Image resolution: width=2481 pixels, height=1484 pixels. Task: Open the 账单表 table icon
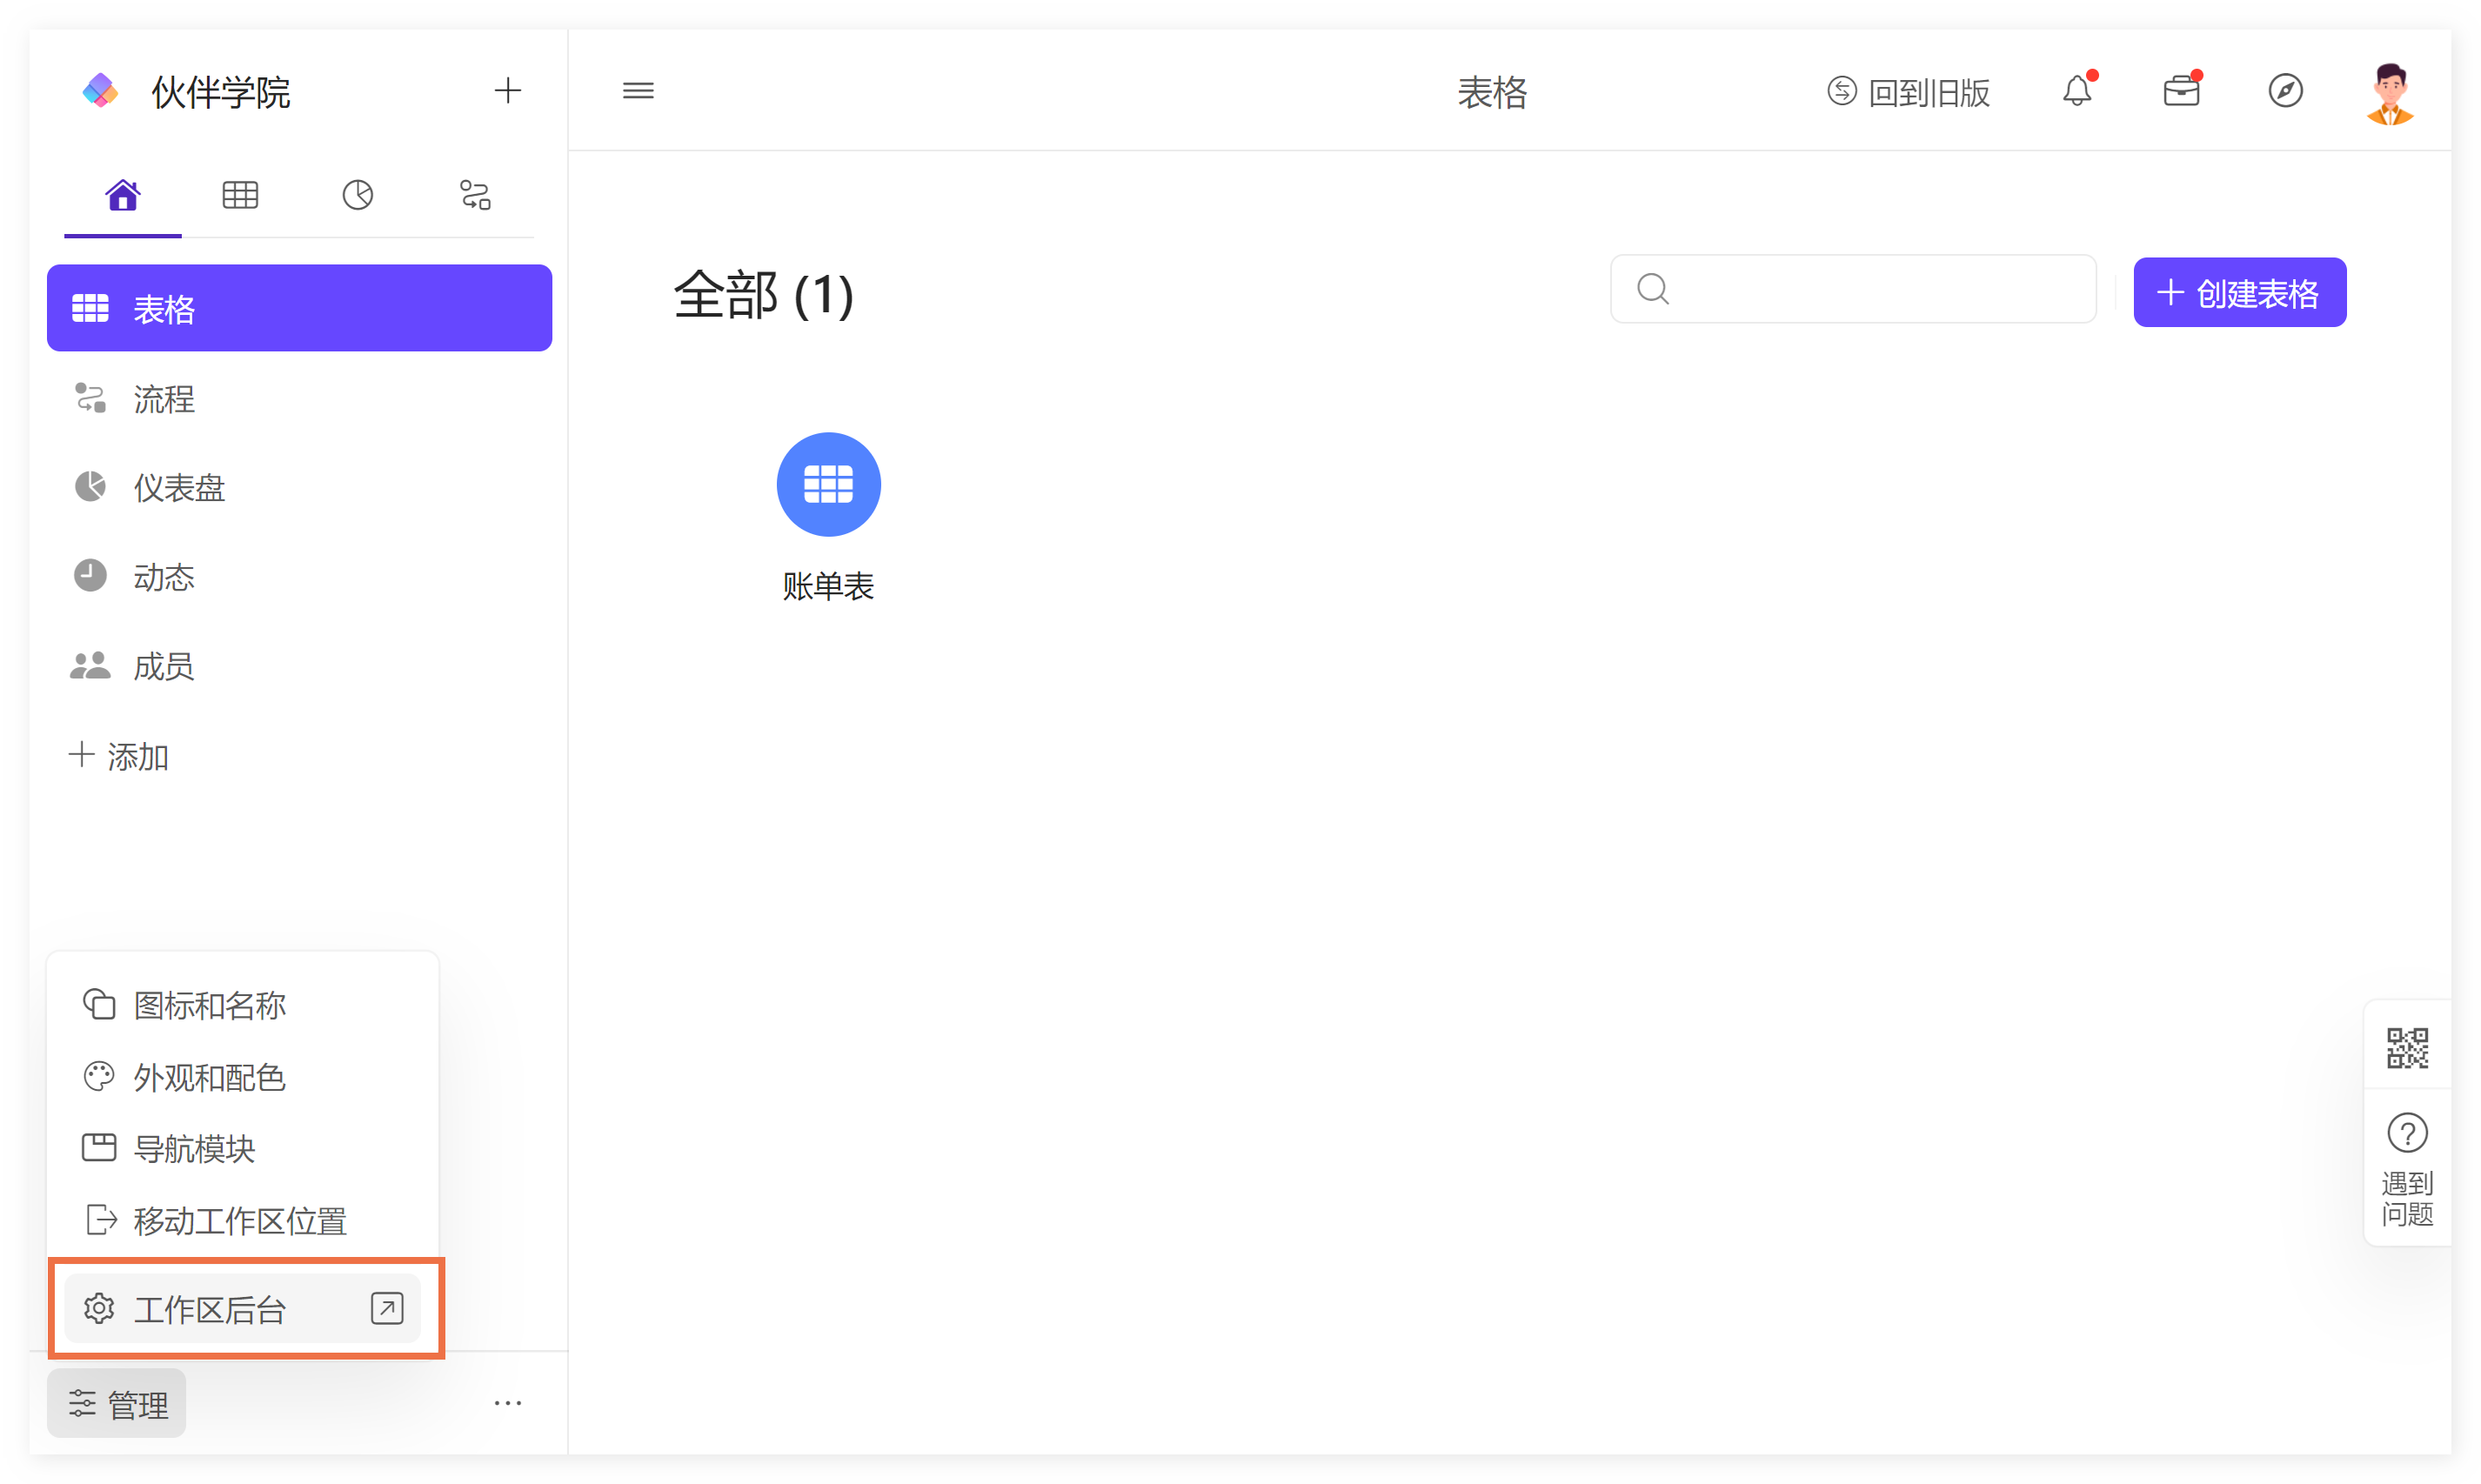pyautogui.click(x=828, y=485)
